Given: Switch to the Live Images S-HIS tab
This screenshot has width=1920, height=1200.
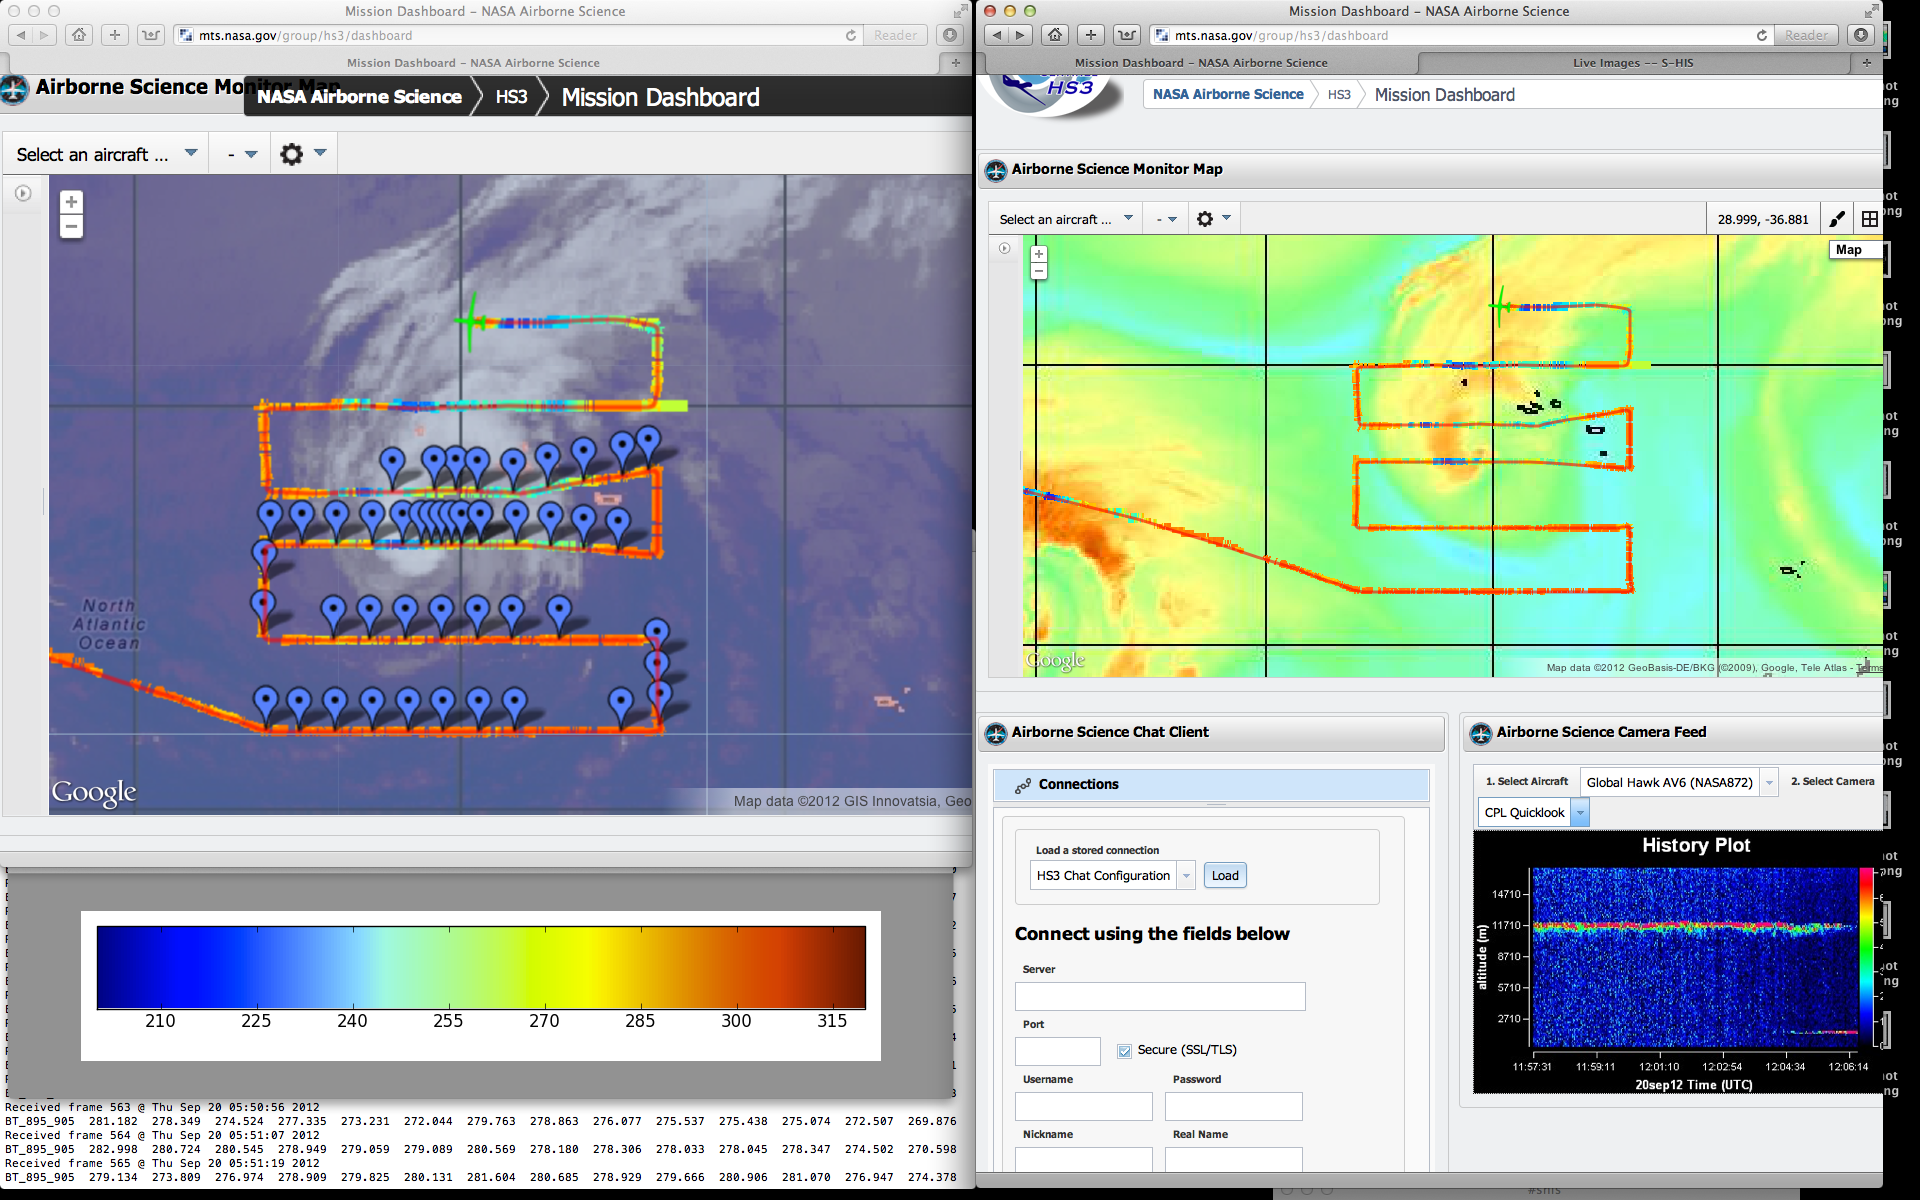Looking at the screenshot, I should [x=1632, y=63].
